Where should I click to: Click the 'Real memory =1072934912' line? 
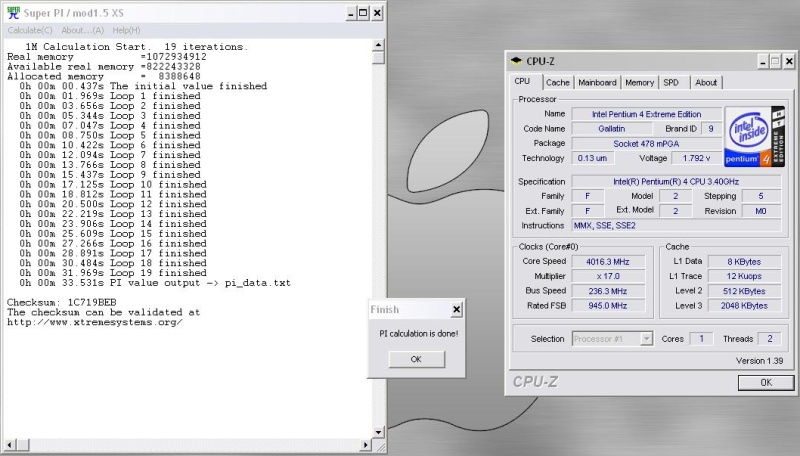[x=107, y=57]
